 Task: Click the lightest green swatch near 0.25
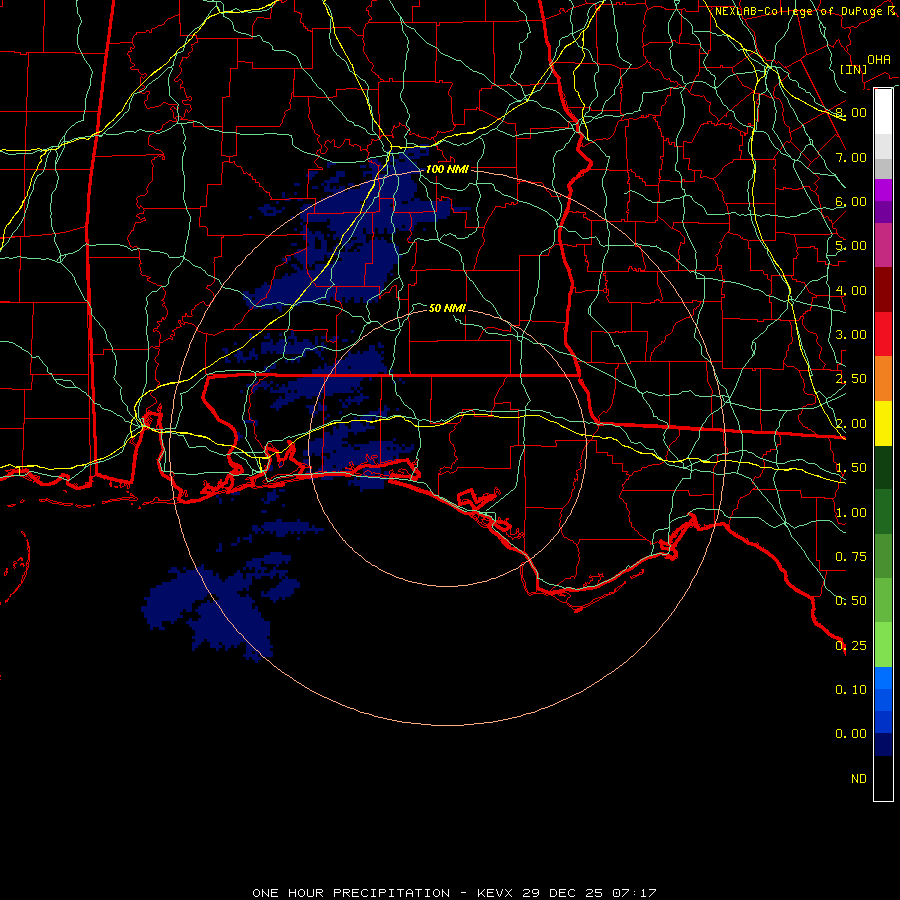[x=883, y=645]
